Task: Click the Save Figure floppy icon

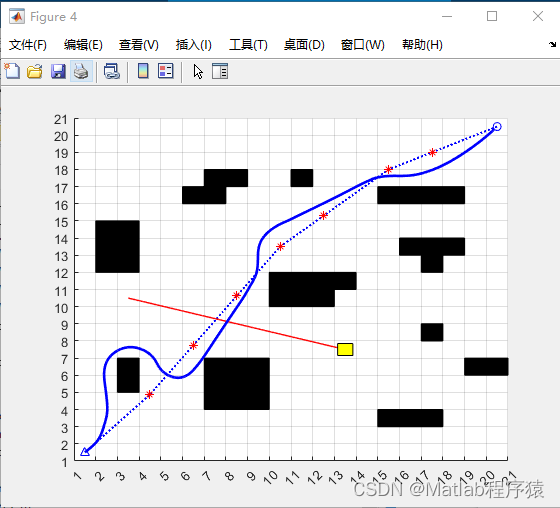Action: pos(58,71)
